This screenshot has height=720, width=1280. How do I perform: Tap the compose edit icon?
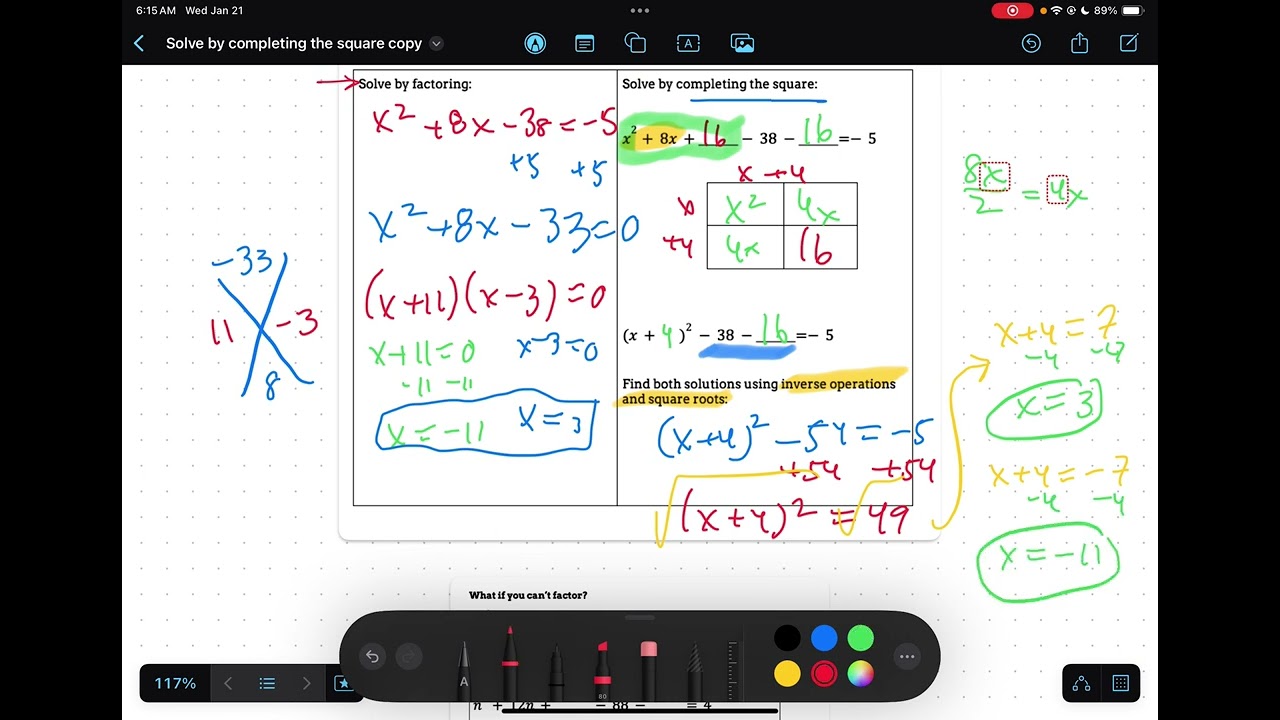click(x=1129, y=43)
